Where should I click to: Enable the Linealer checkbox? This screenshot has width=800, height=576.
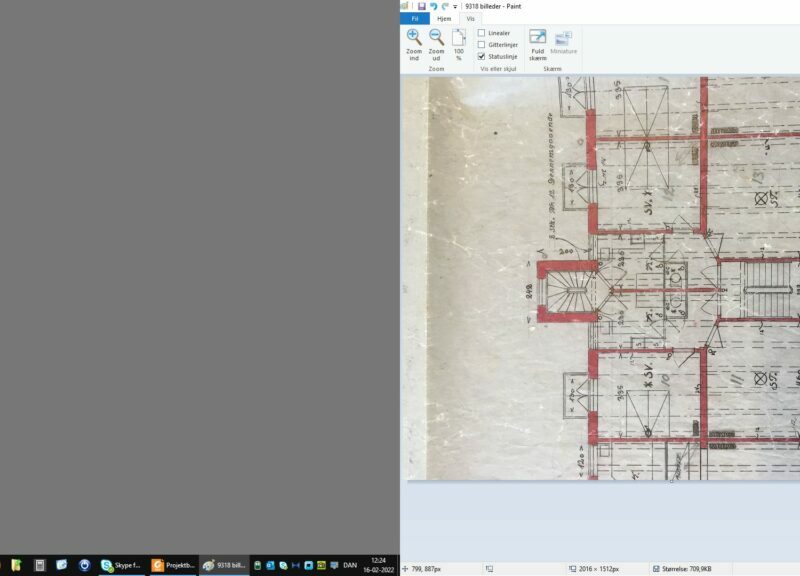tap(482, 33)
